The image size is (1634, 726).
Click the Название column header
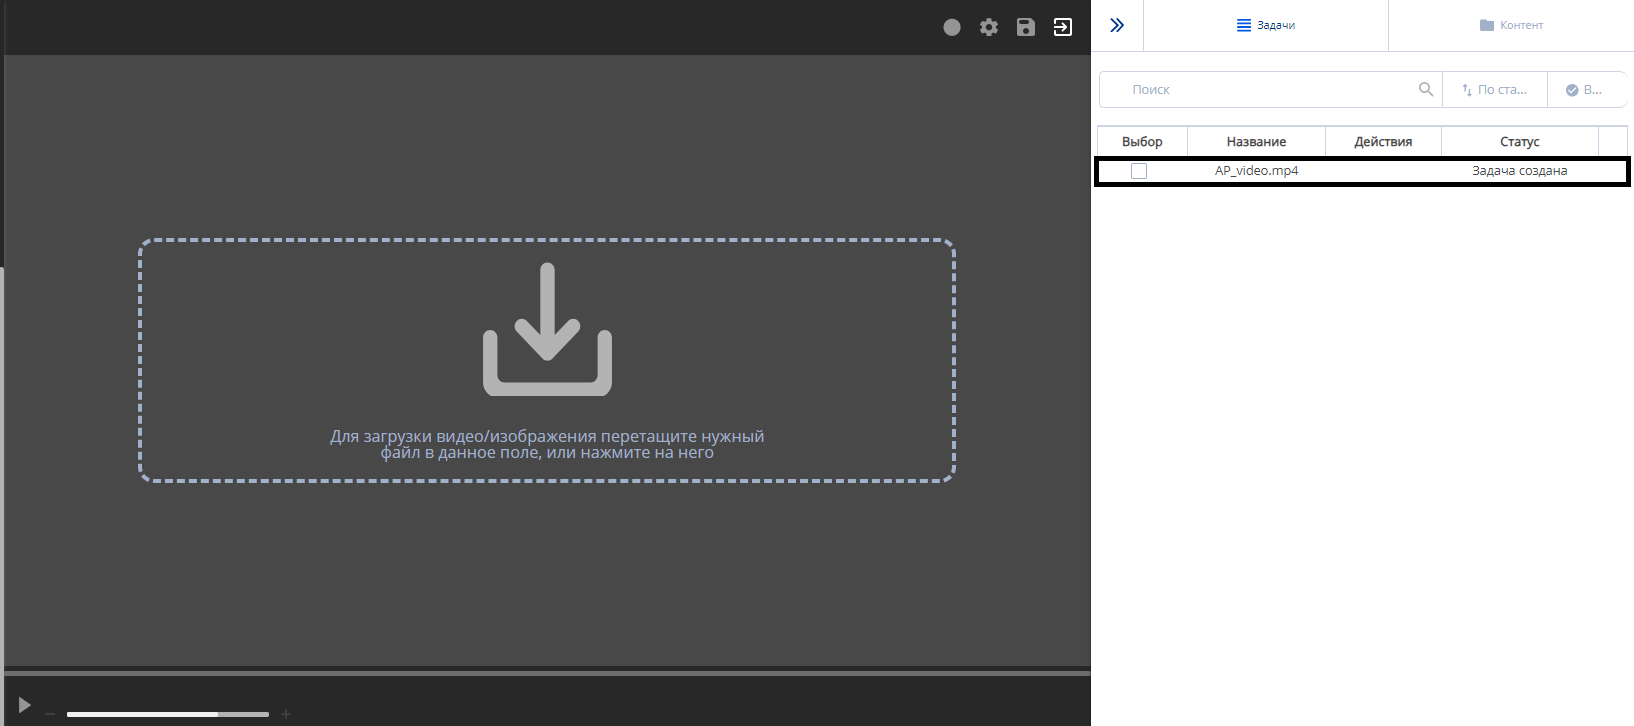(1256, 141)
